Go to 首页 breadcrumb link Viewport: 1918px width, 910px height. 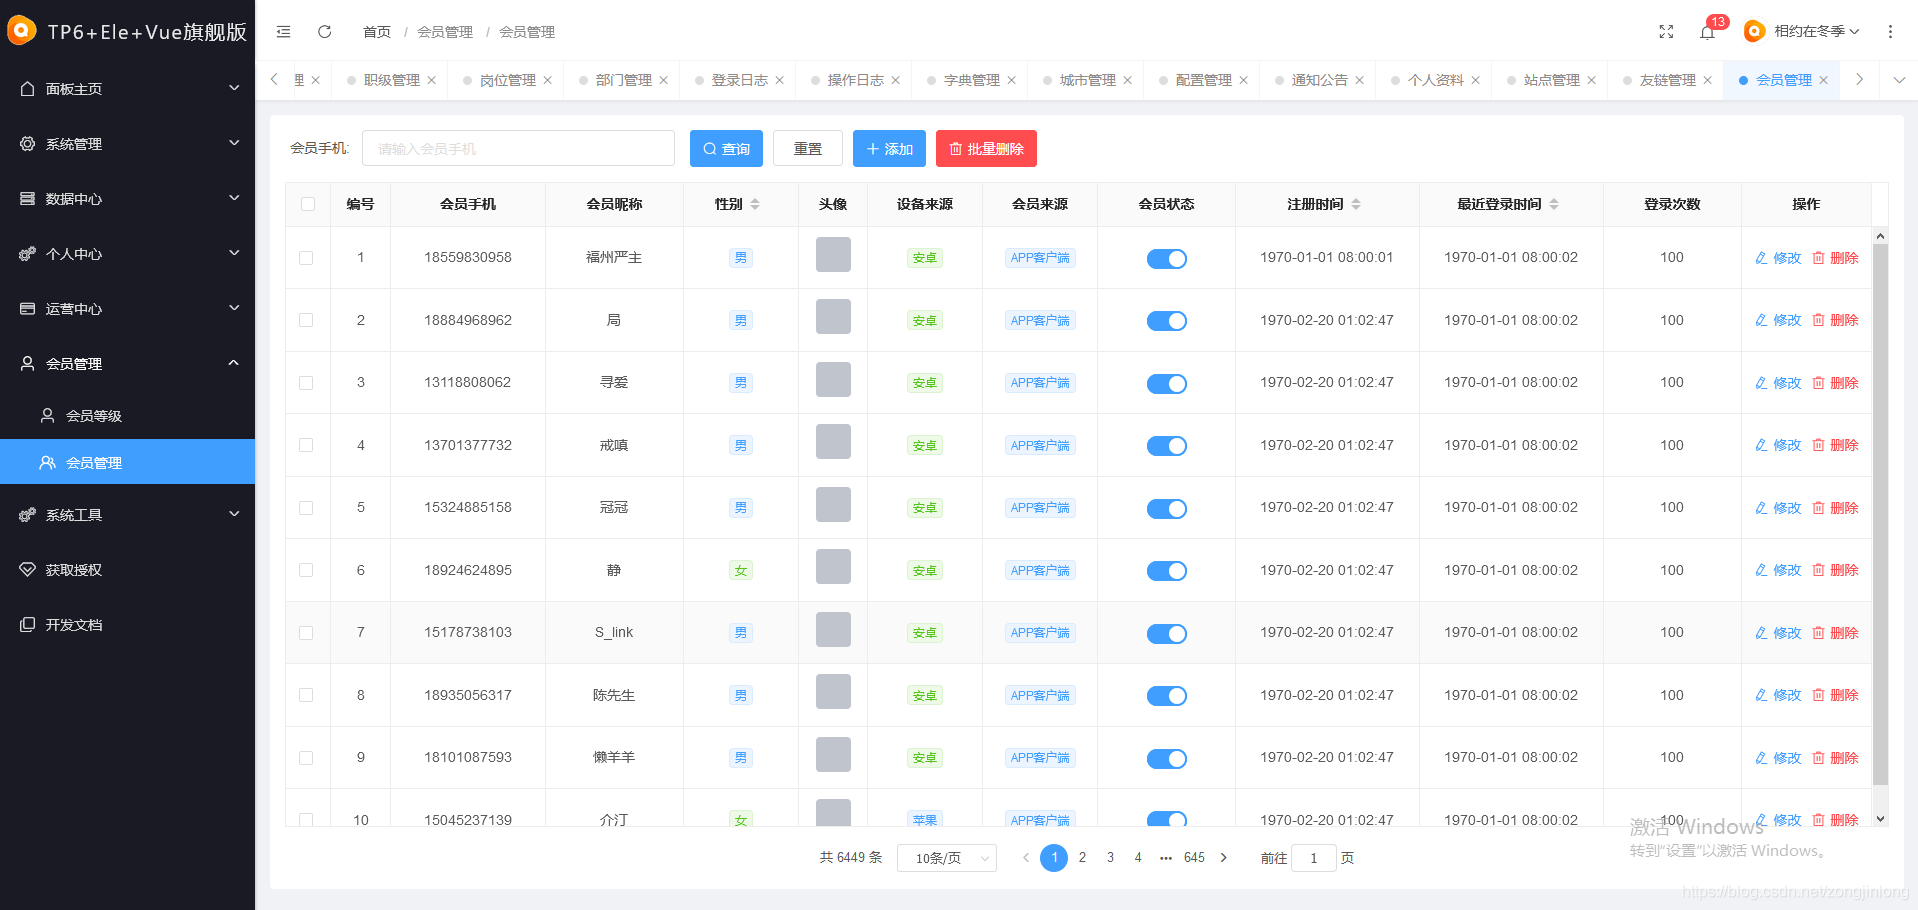point(377,32)
